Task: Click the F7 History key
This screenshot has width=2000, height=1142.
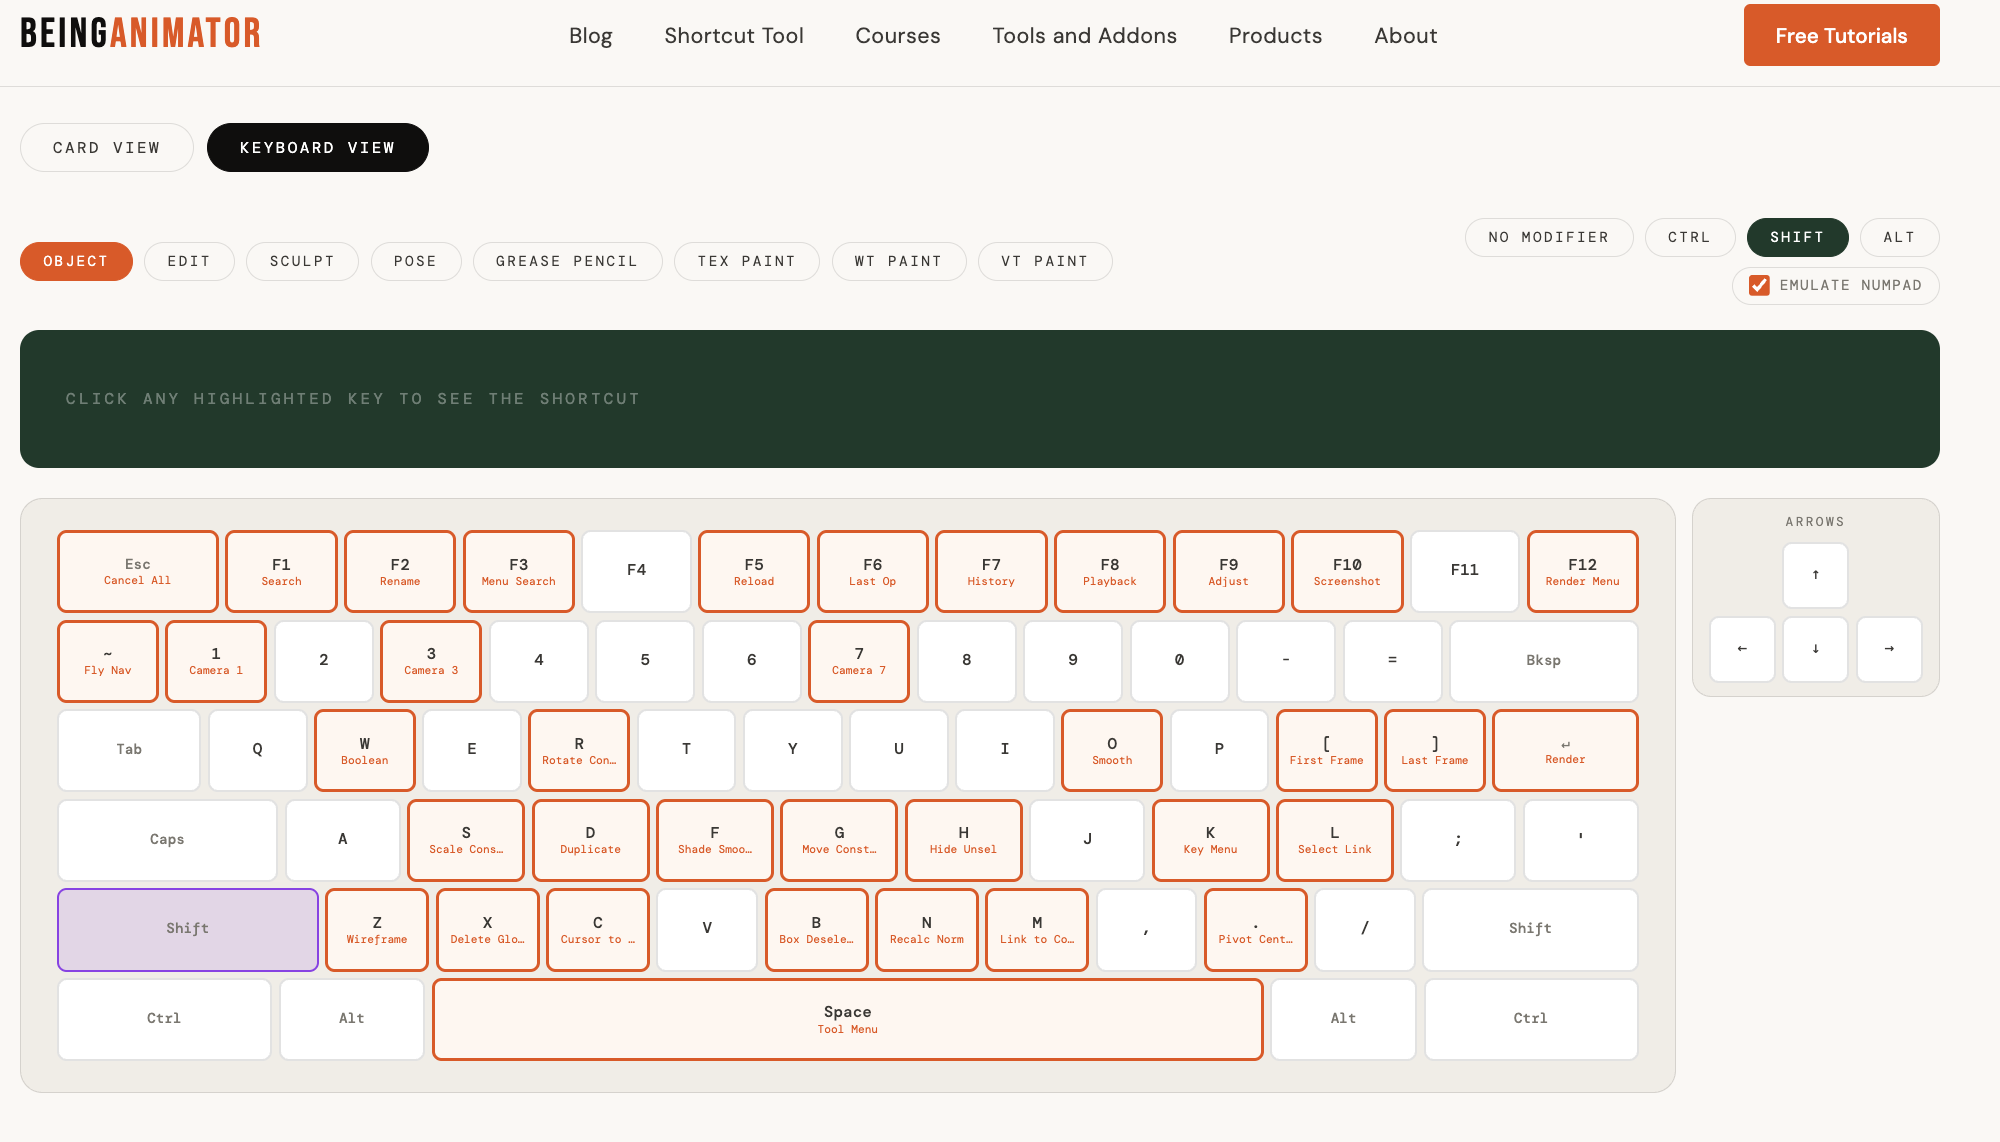Action: click(x=991, y=571)
